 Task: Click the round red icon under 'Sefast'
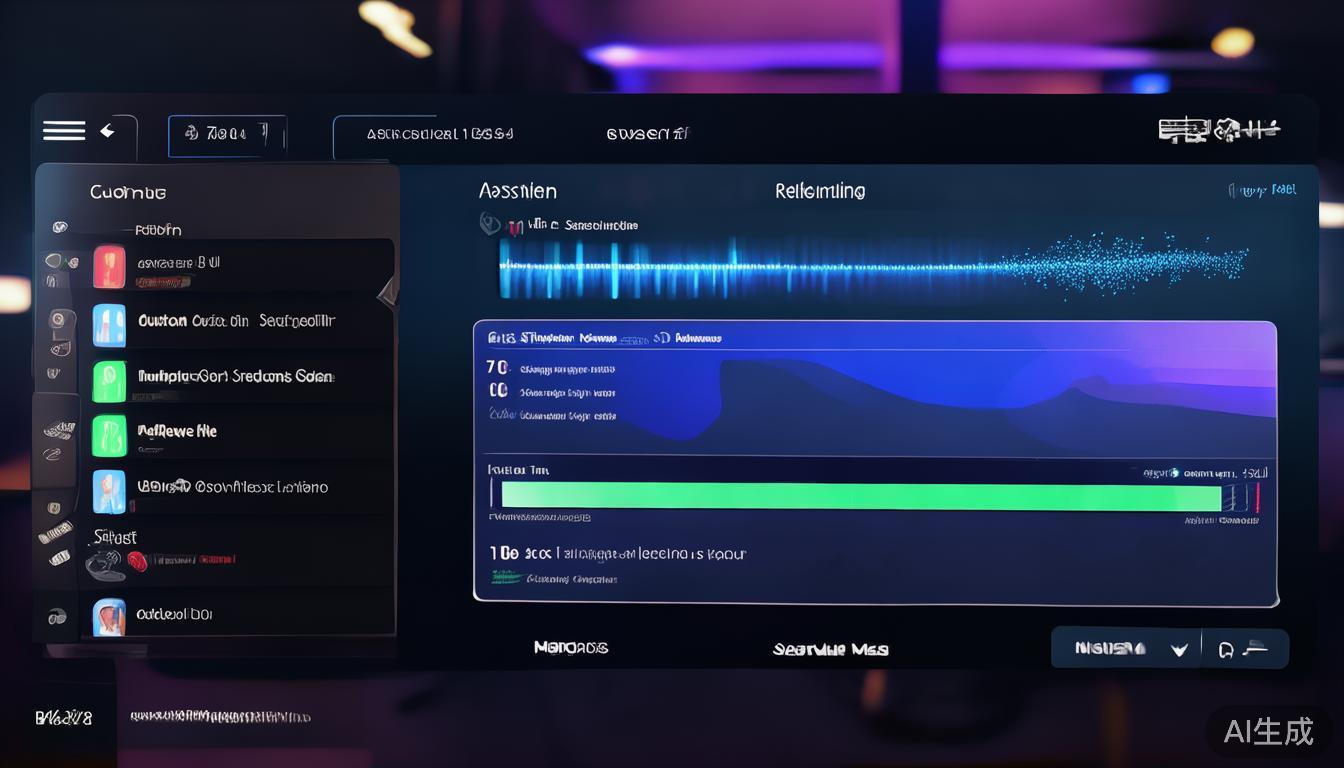pyautogui.click(x=137, y=561)
